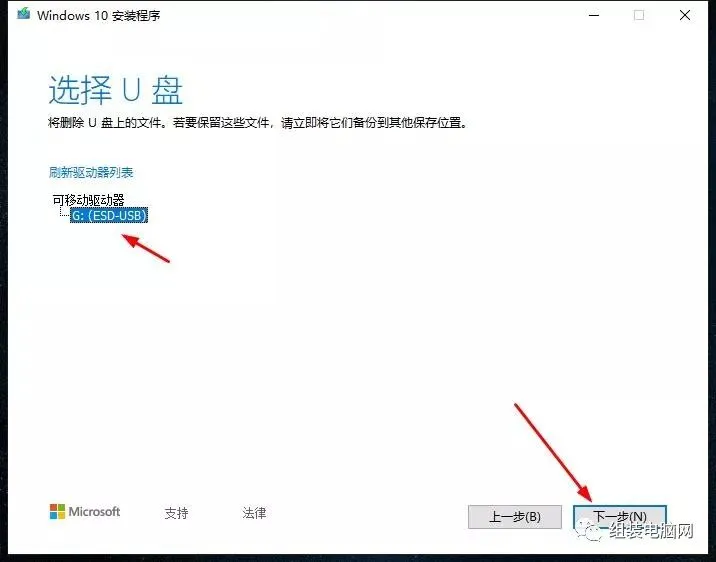716x562 pixels.
Task: Click the U-disk deletion warning text
Action: (258, 123)
